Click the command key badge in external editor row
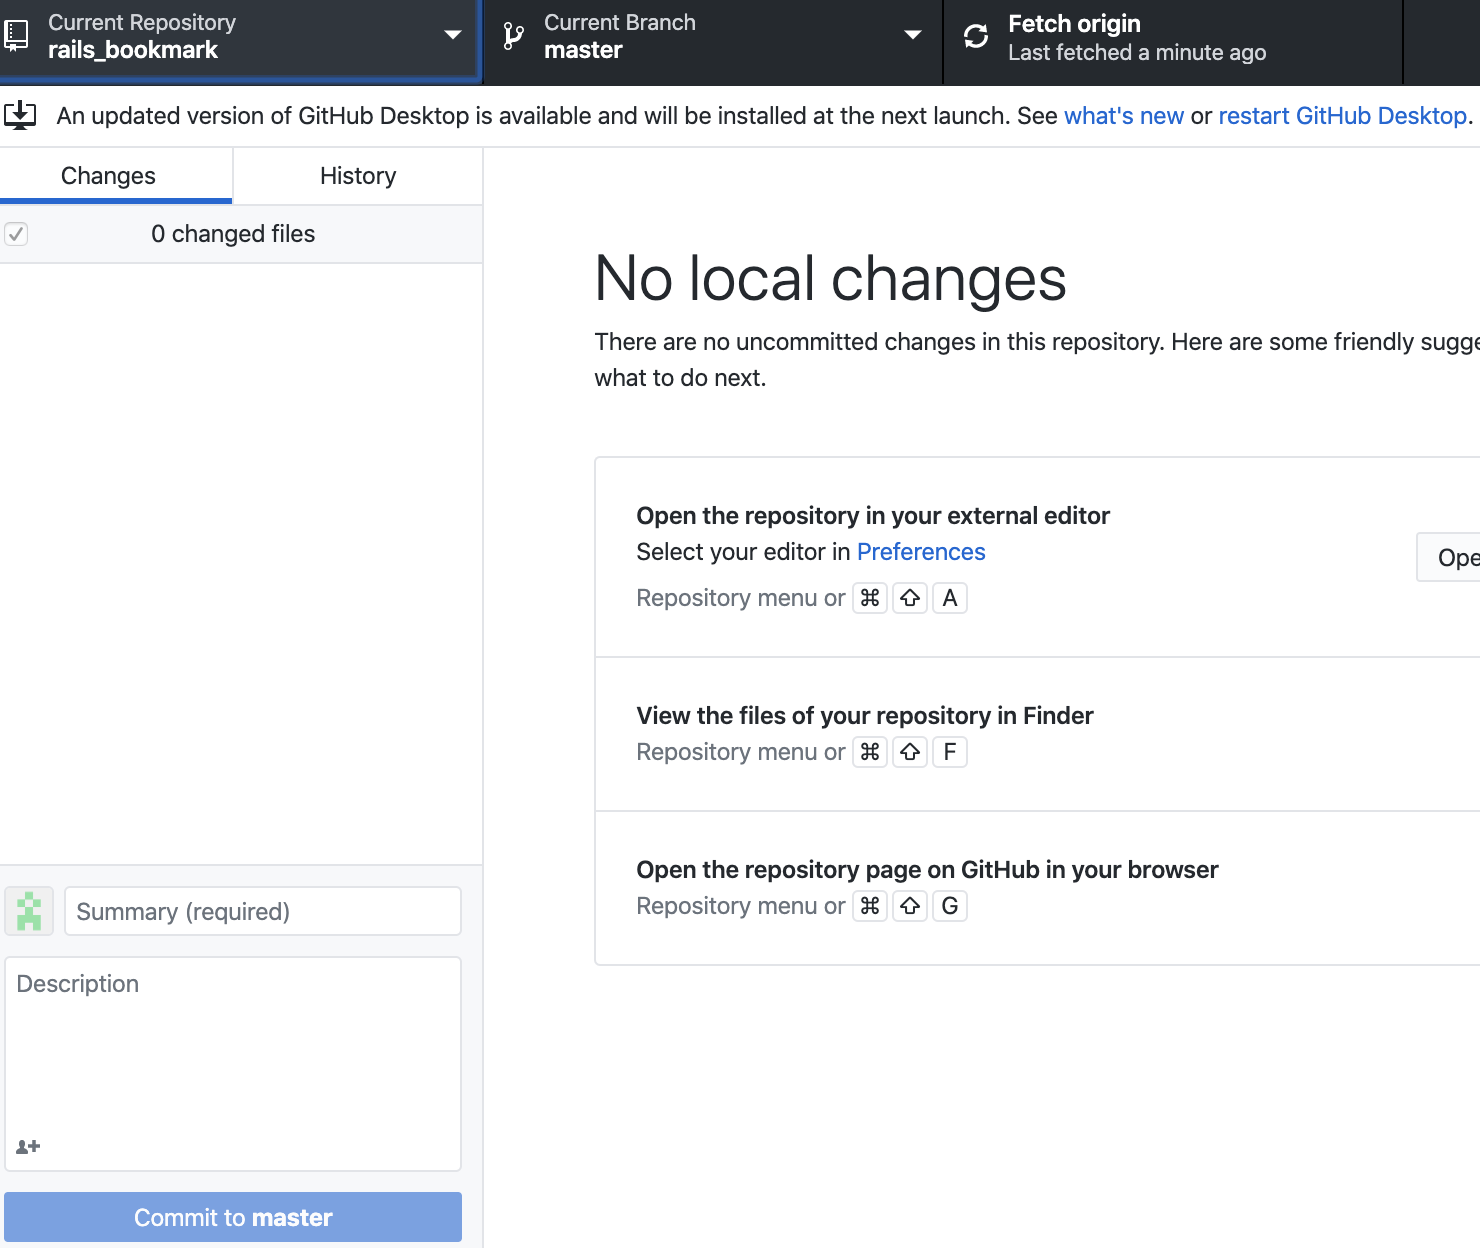This screenshot has width=1480, height=1248. tap(870, 598)
